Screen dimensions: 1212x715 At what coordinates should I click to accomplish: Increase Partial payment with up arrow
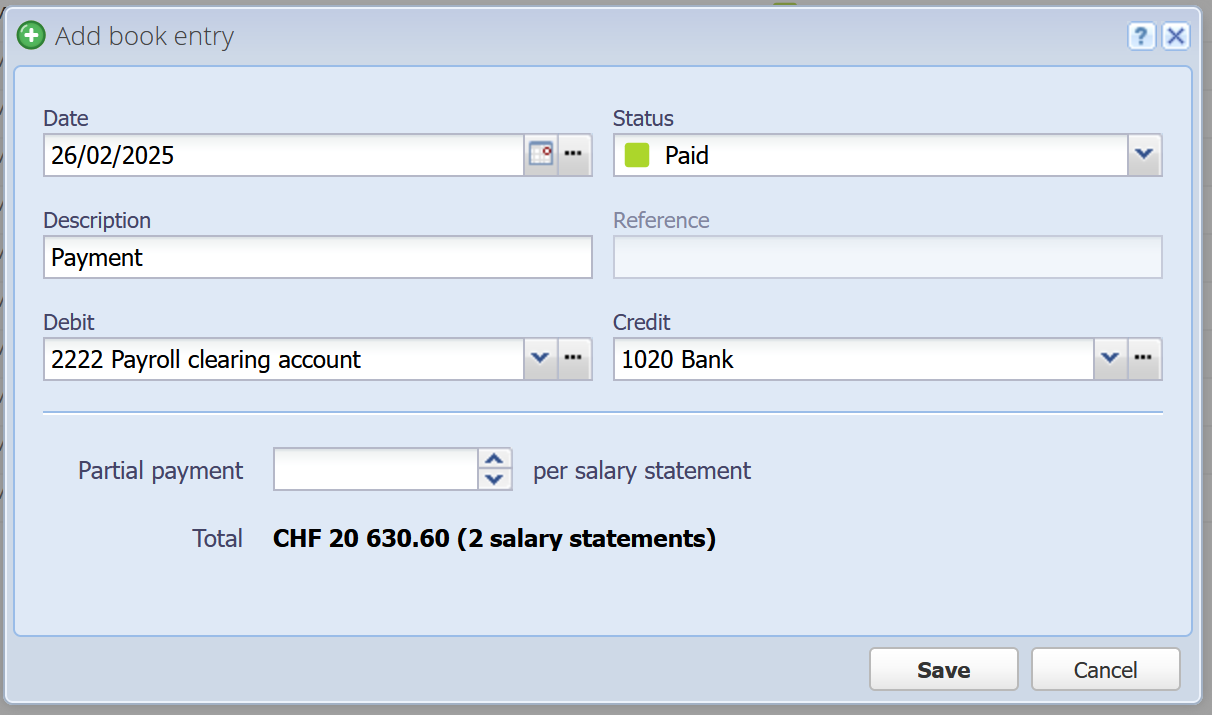[493, 459]
